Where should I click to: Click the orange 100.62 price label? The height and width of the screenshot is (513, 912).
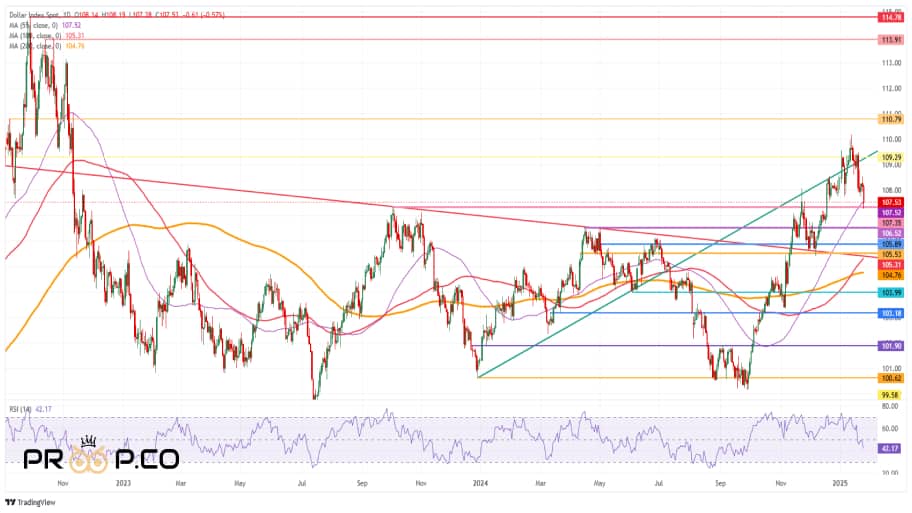pos(891,378)
